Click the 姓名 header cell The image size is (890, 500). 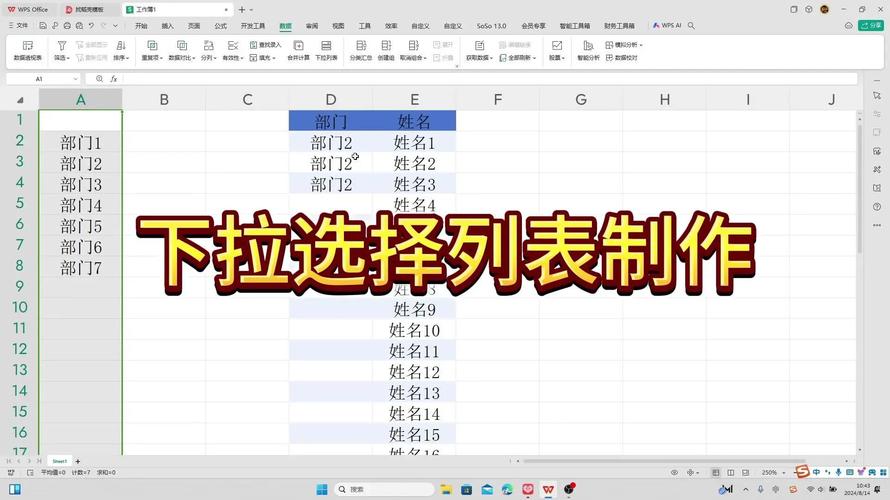[x=414, y=121]
